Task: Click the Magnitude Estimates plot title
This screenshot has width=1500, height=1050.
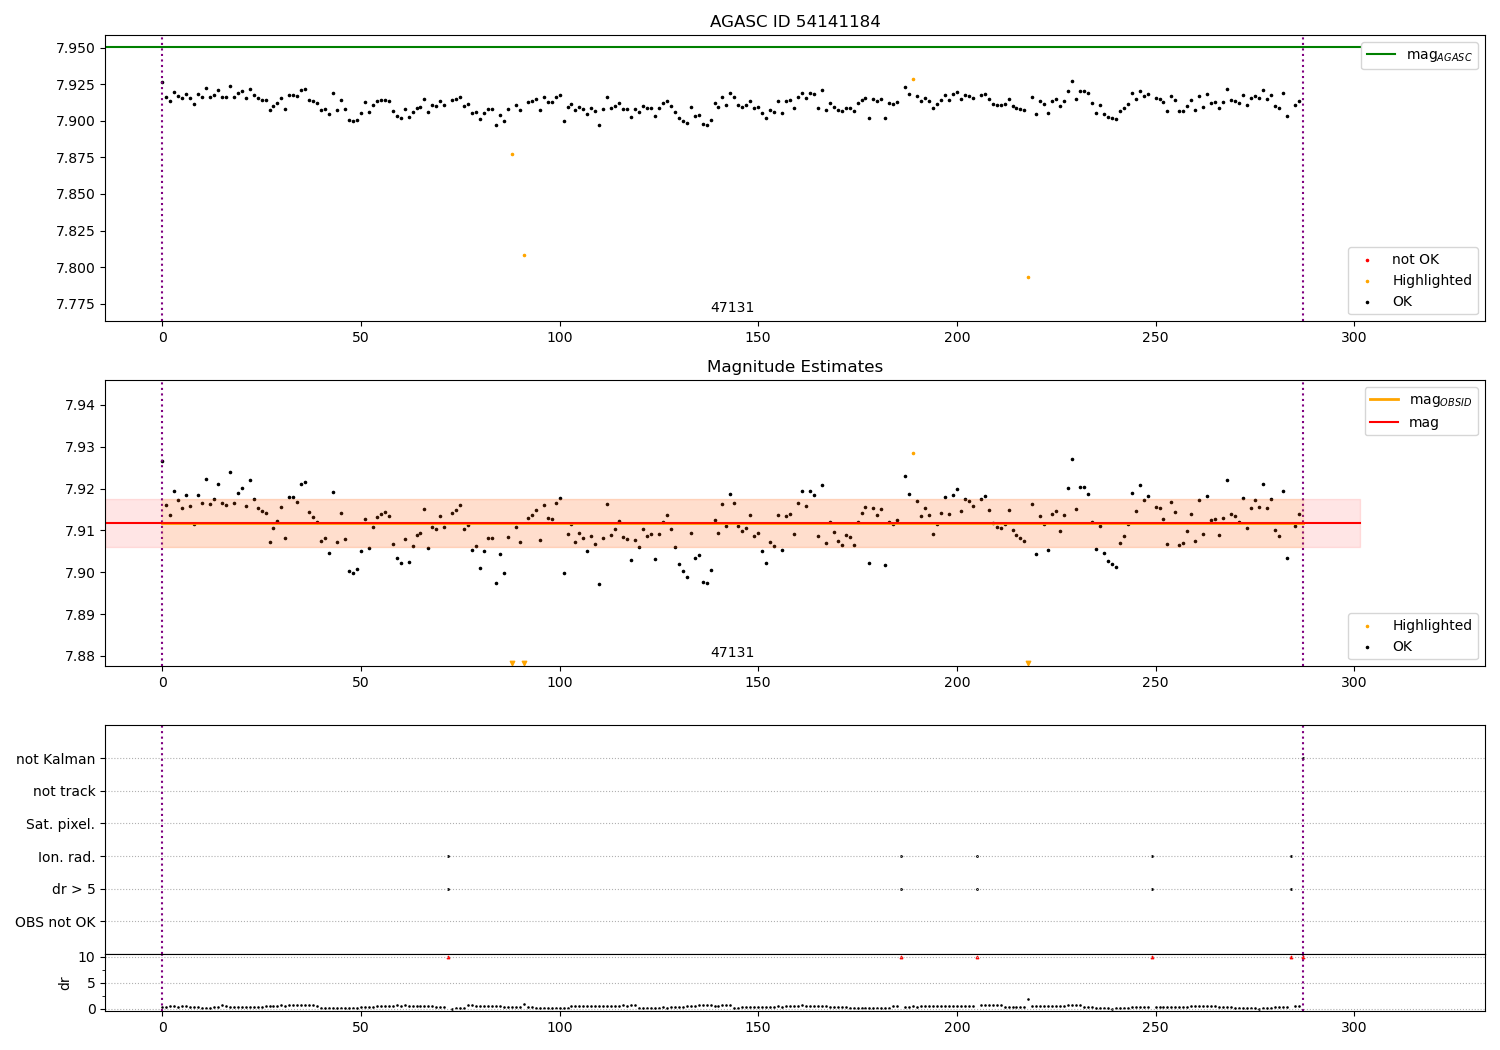Action: 795,367
